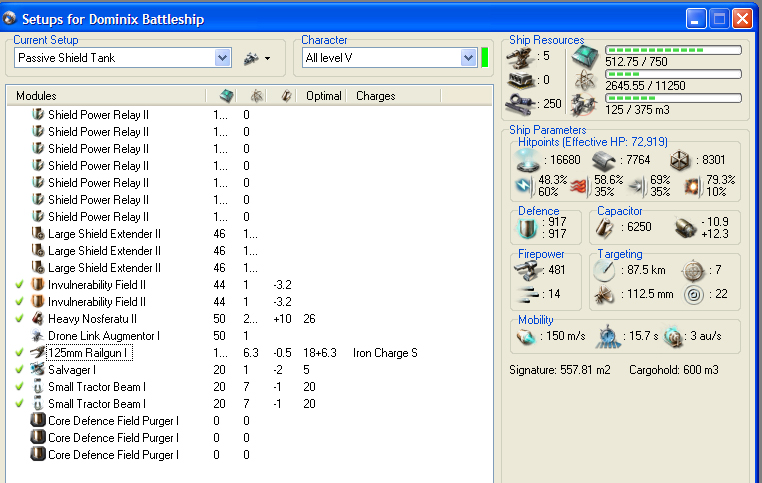The height and width of the screenshot is (483, 762).
Task: Click the Drone Link Augmentor I module icon
Action: point(38,336)
